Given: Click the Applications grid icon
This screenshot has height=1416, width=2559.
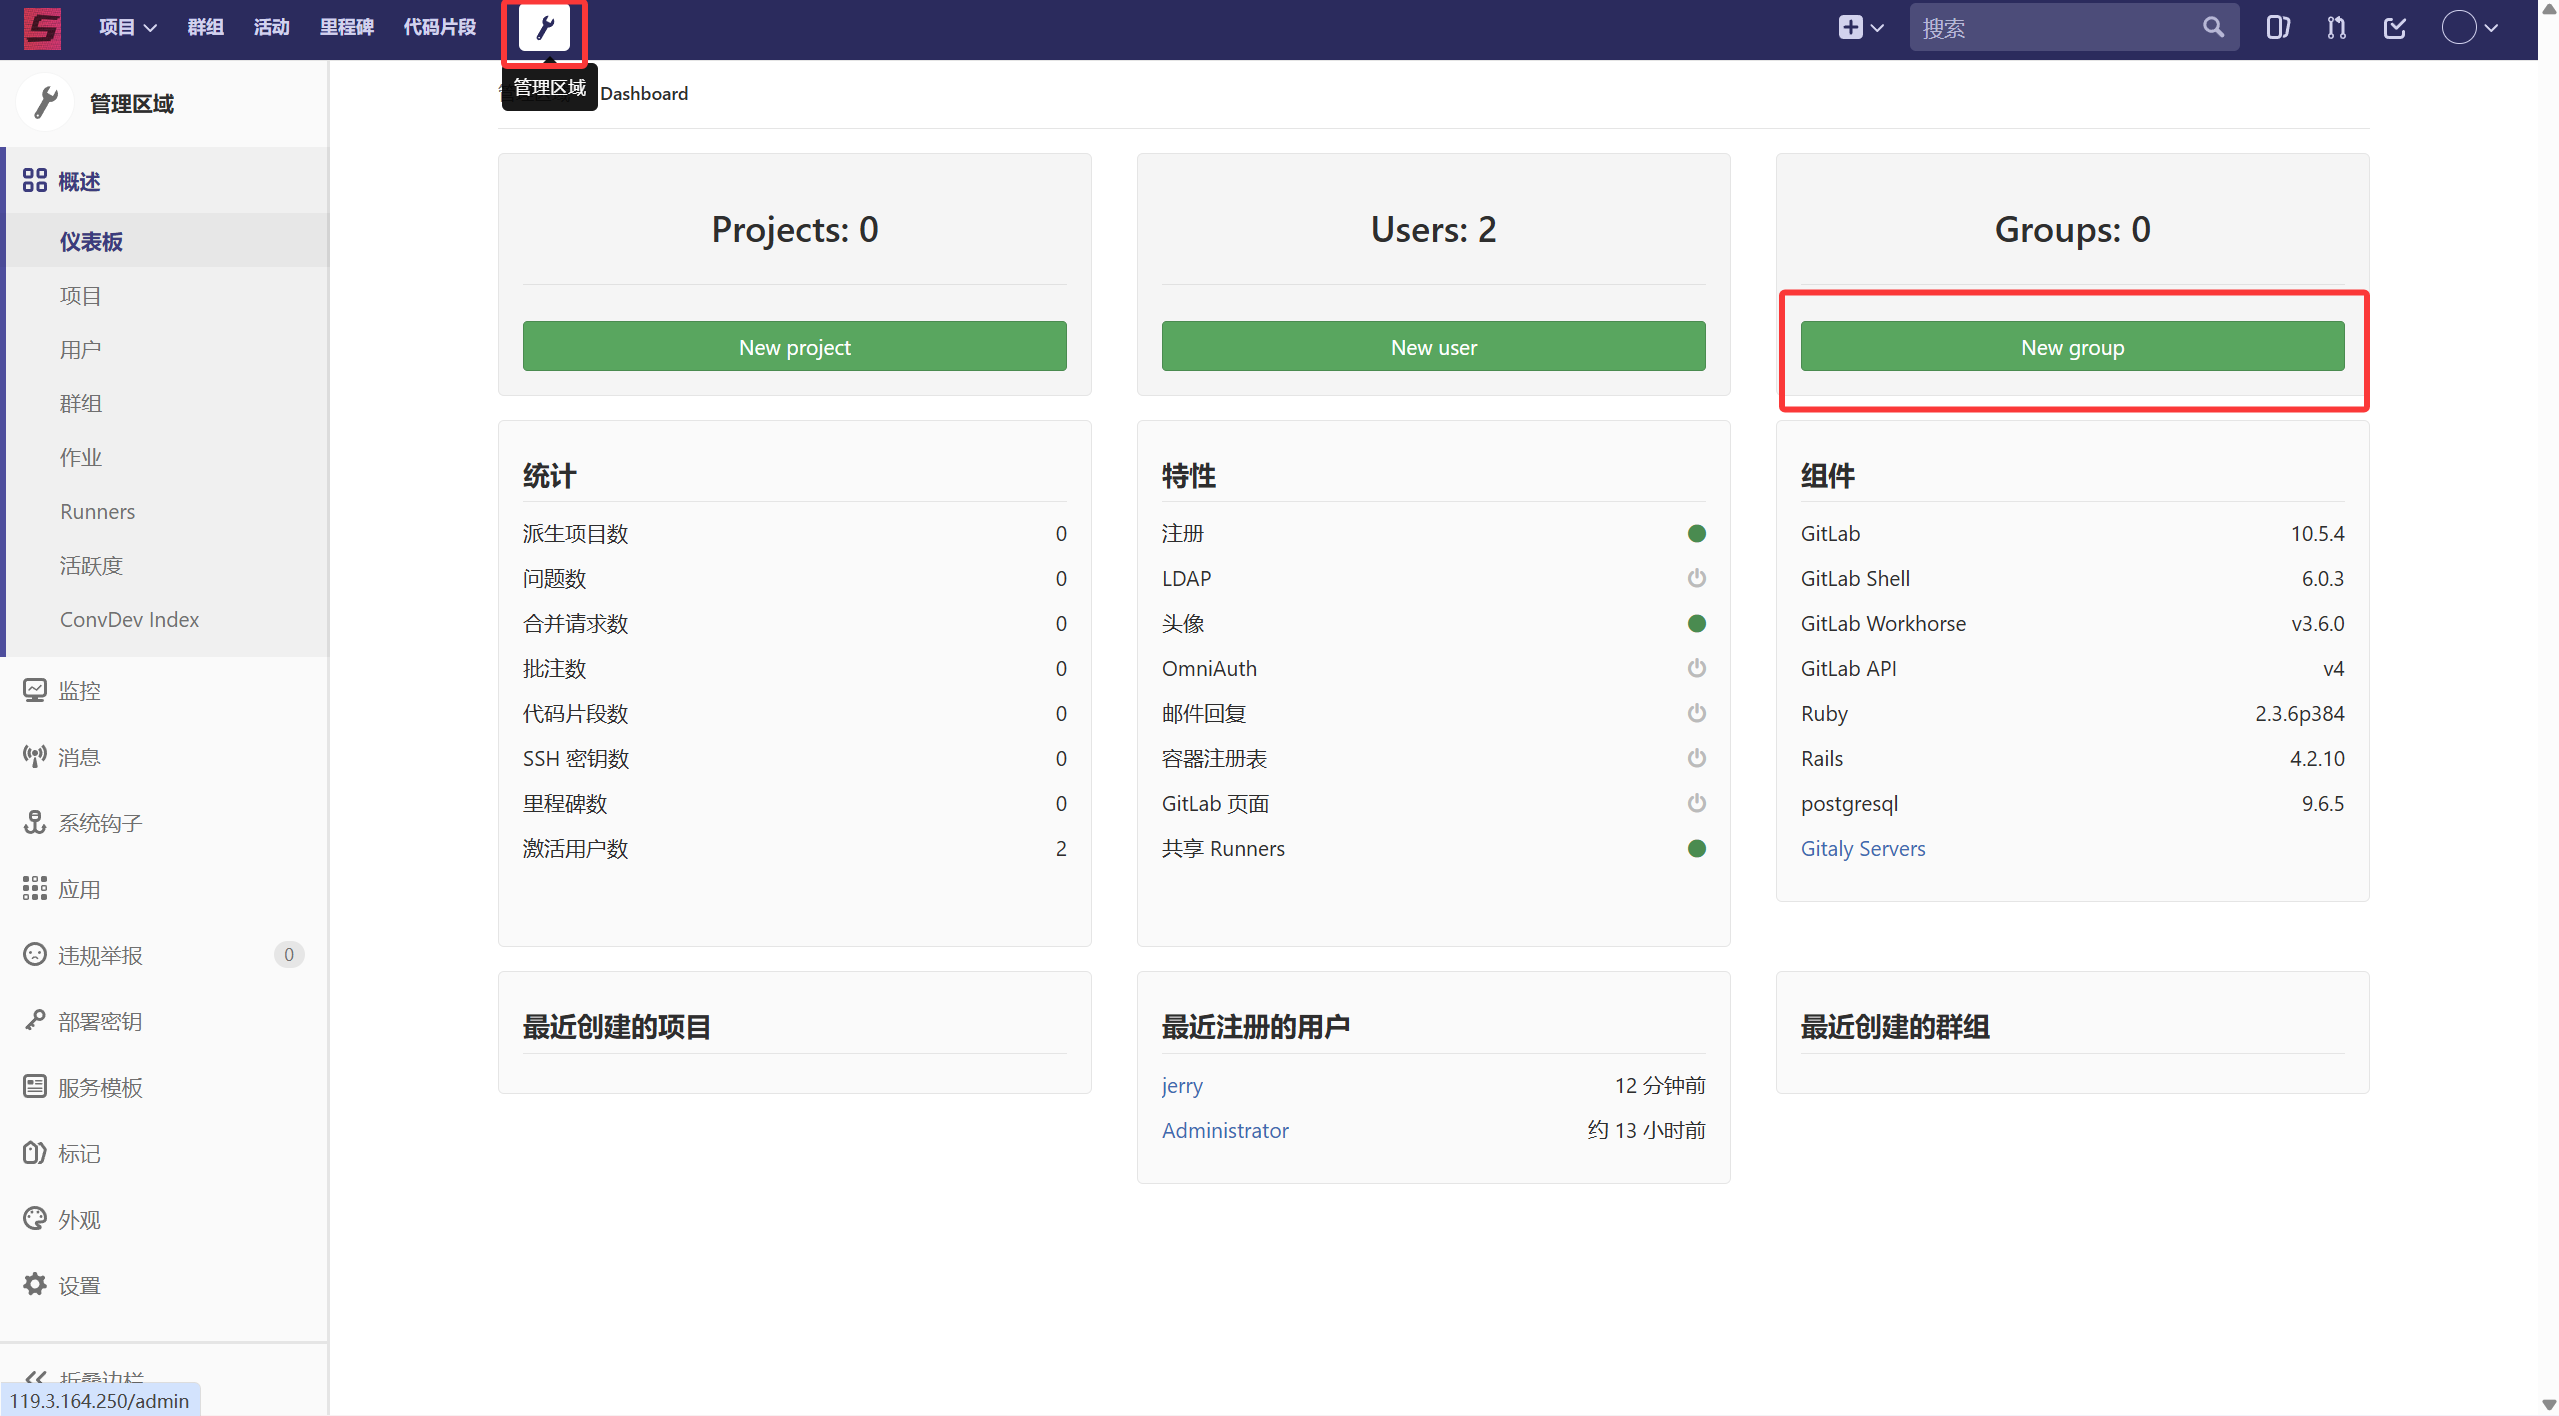Looking at the screenshot, I should [35, 888].
